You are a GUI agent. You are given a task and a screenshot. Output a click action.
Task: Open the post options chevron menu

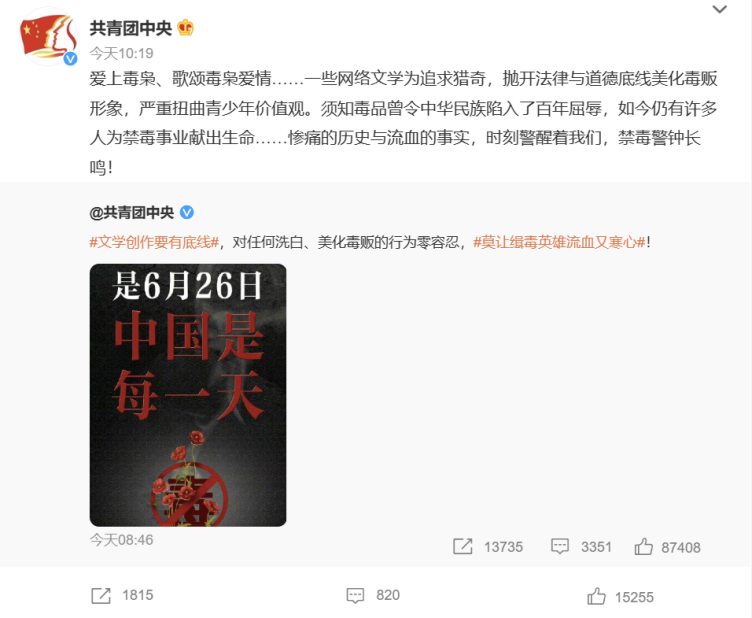tap(719, 9)
